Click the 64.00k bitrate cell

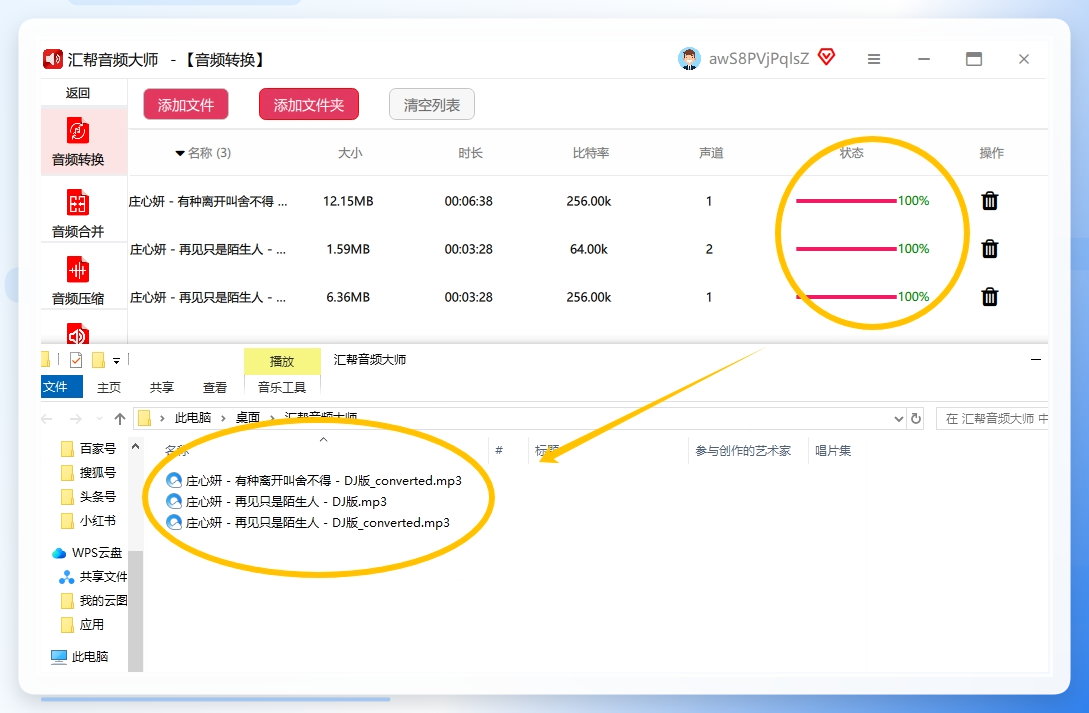tap(589, 249)
